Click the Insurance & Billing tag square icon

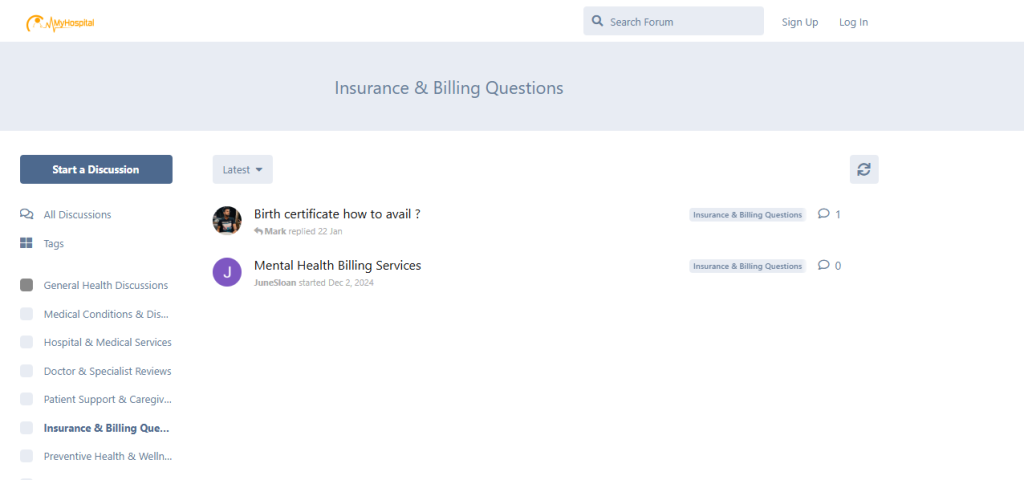click(x=26, y=428)
